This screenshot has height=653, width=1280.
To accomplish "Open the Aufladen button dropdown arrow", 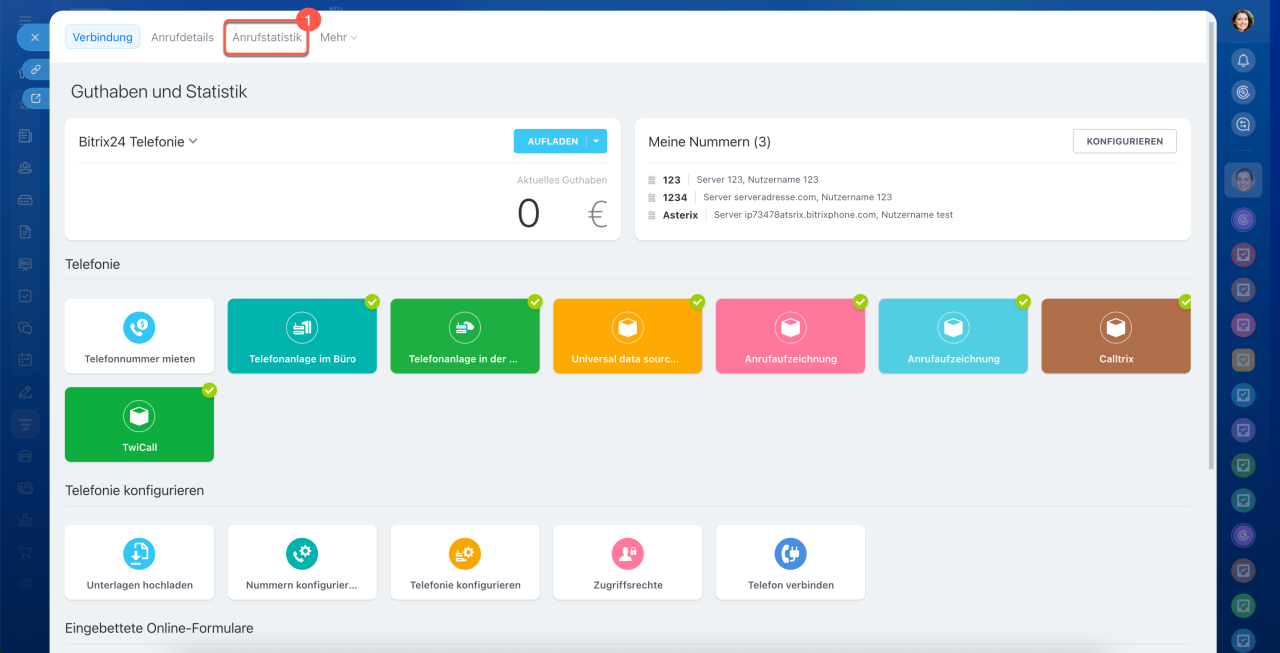I will [596, 142].
